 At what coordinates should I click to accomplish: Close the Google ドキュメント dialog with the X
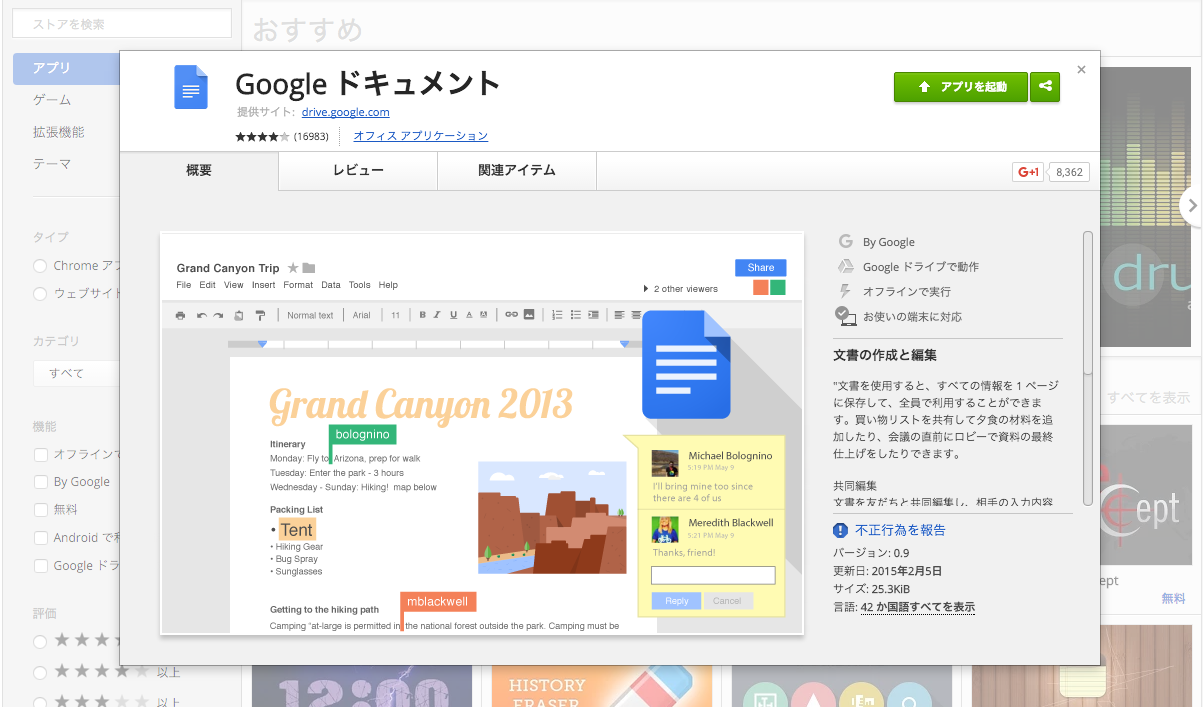point(1081,70)
